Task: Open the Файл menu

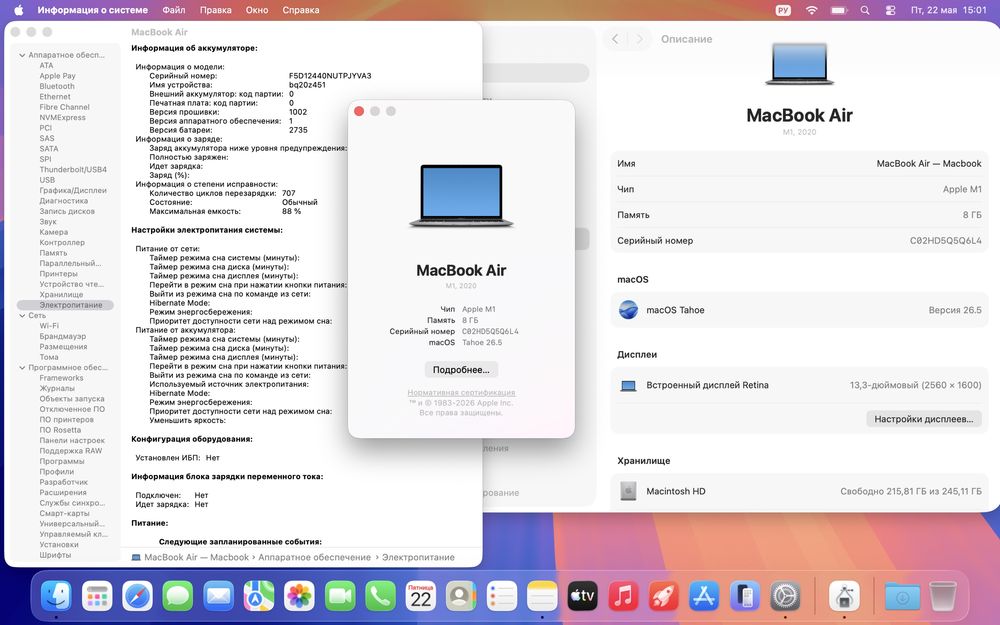Action: 173,10
